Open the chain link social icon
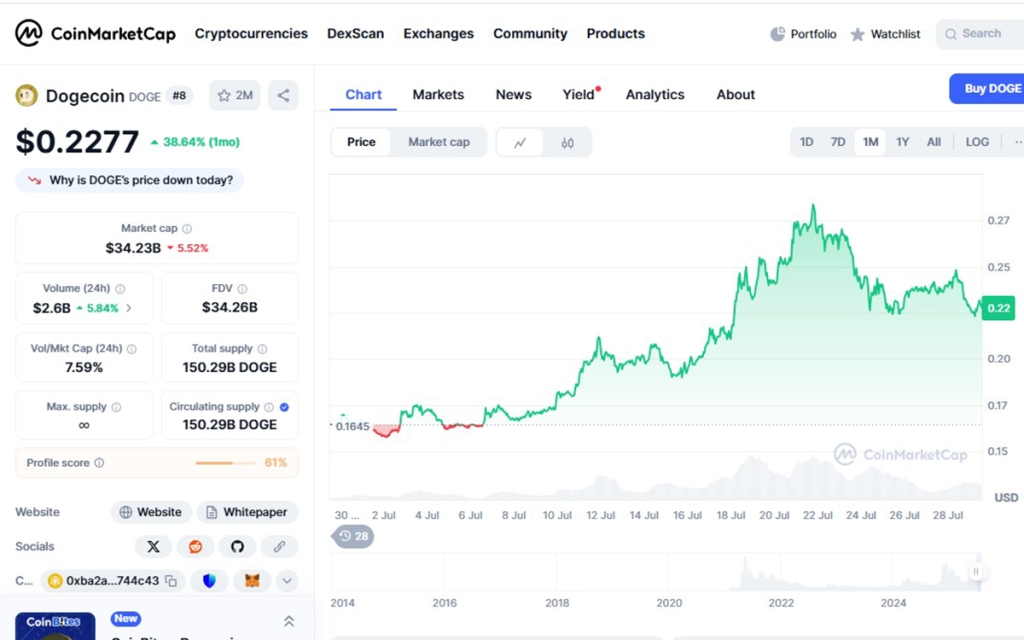The width and height of the screenshot is (1024, 640). click(x=279, y=547)
